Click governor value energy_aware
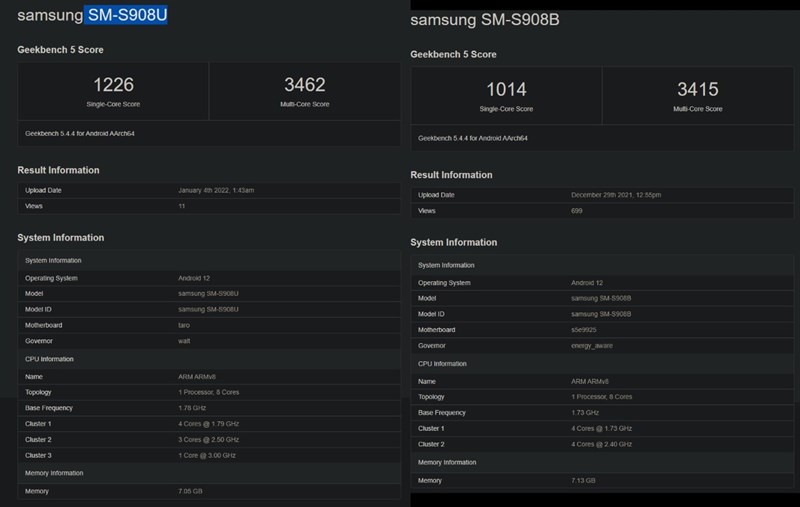Image resolution: width=800 pixels, height=507 pixels. pyautogui.click(x=592, y=345)
